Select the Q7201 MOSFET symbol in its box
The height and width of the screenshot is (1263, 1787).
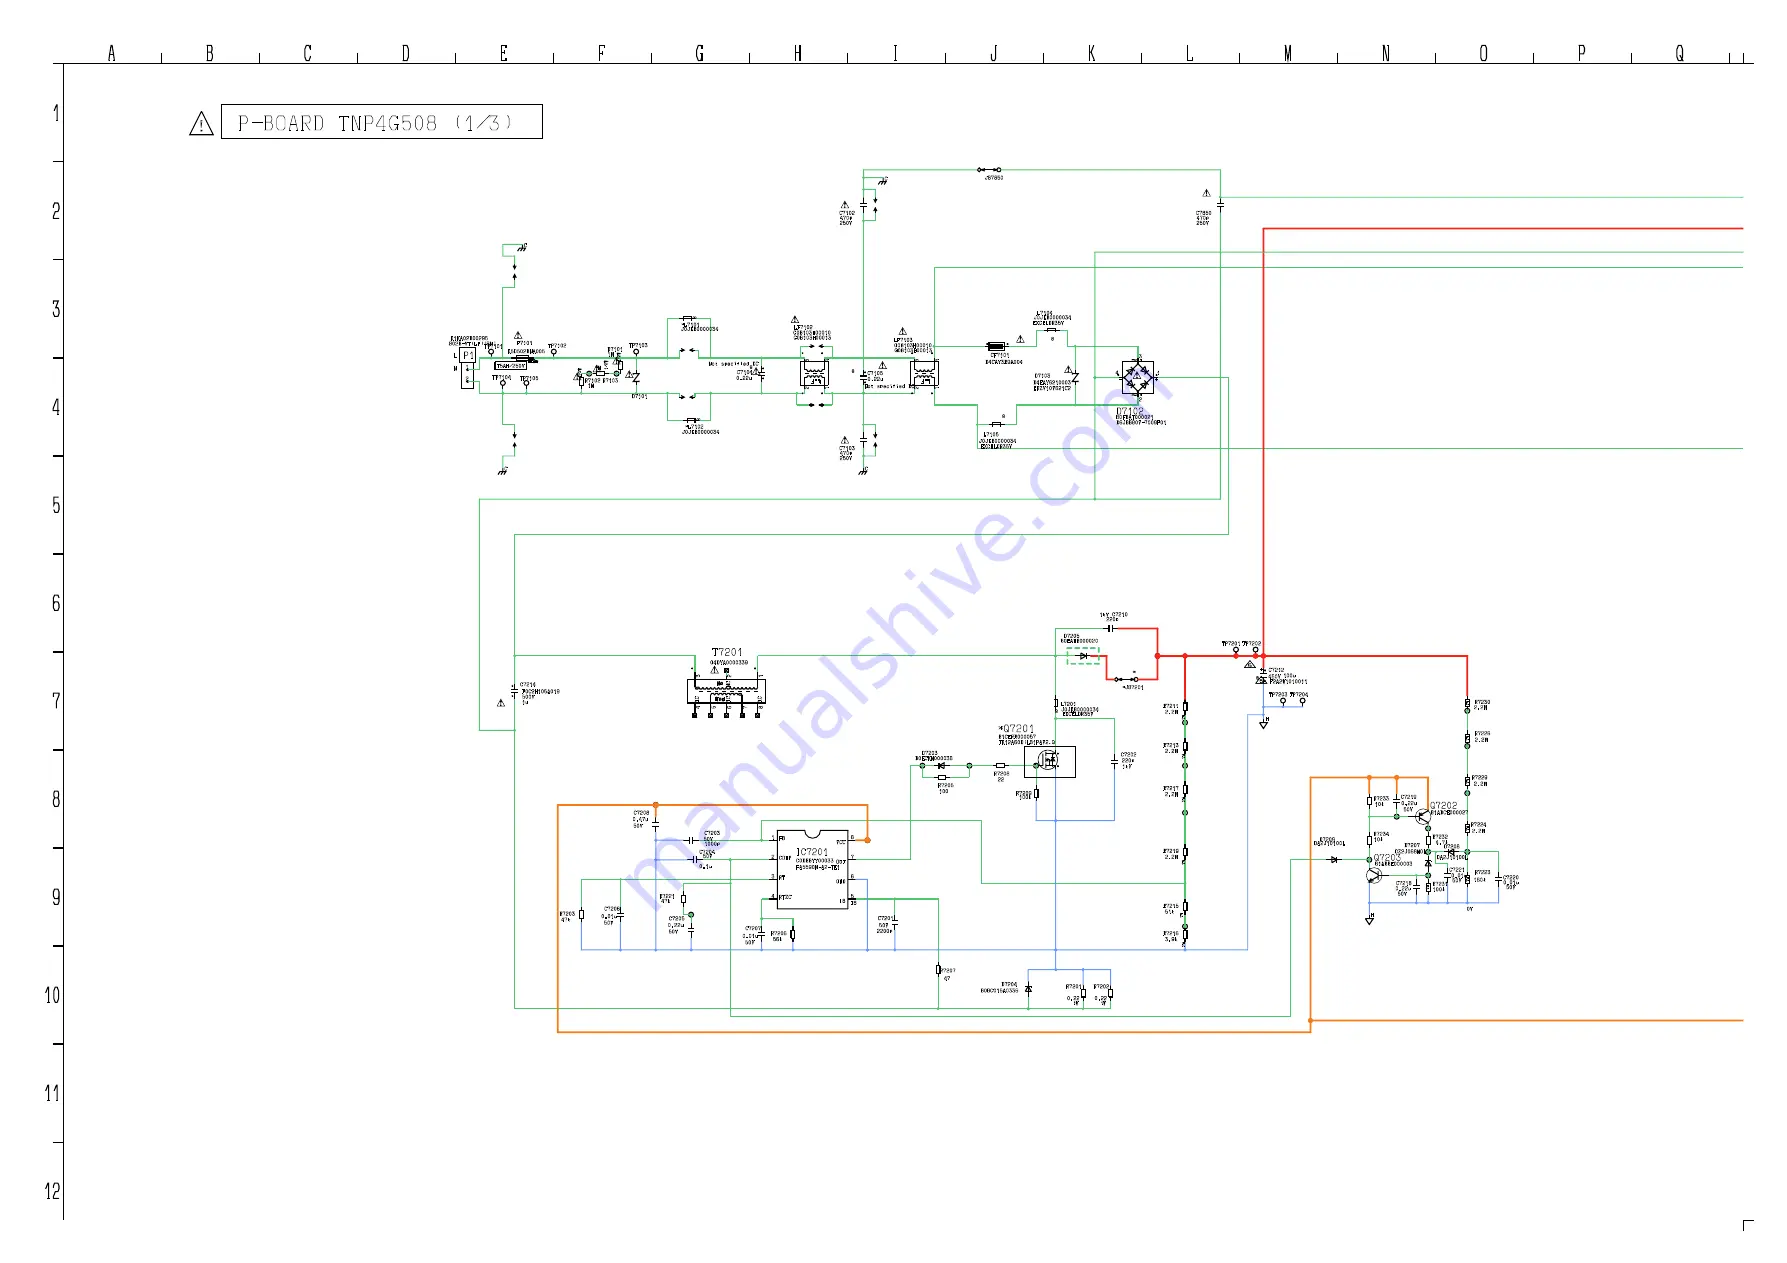pyautogui.click(x=1049, y=761)
